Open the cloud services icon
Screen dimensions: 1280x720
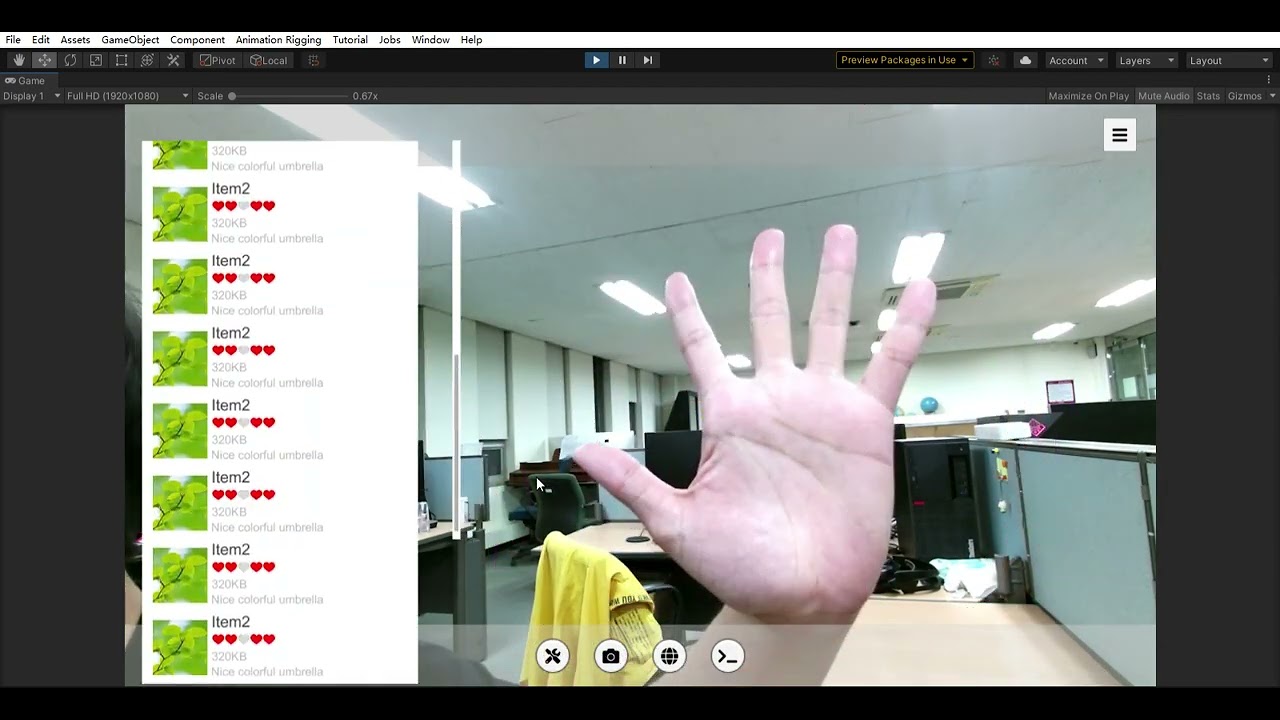coord(1025,60)
